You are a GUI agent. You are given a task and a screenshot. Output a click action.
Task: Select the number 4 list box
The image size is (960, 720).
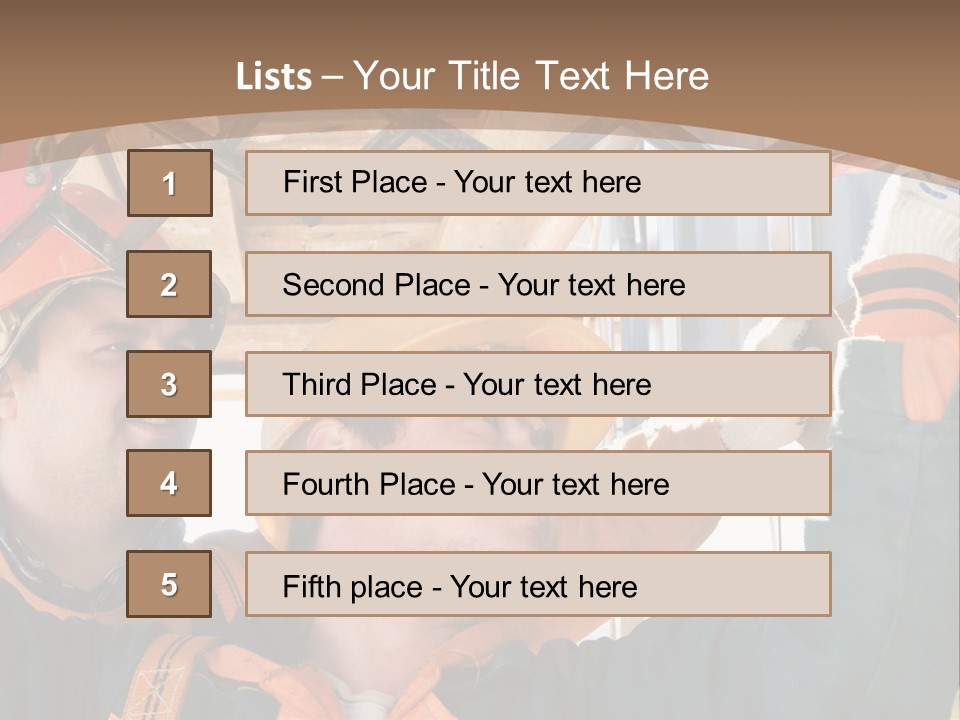tap(169, 483)
